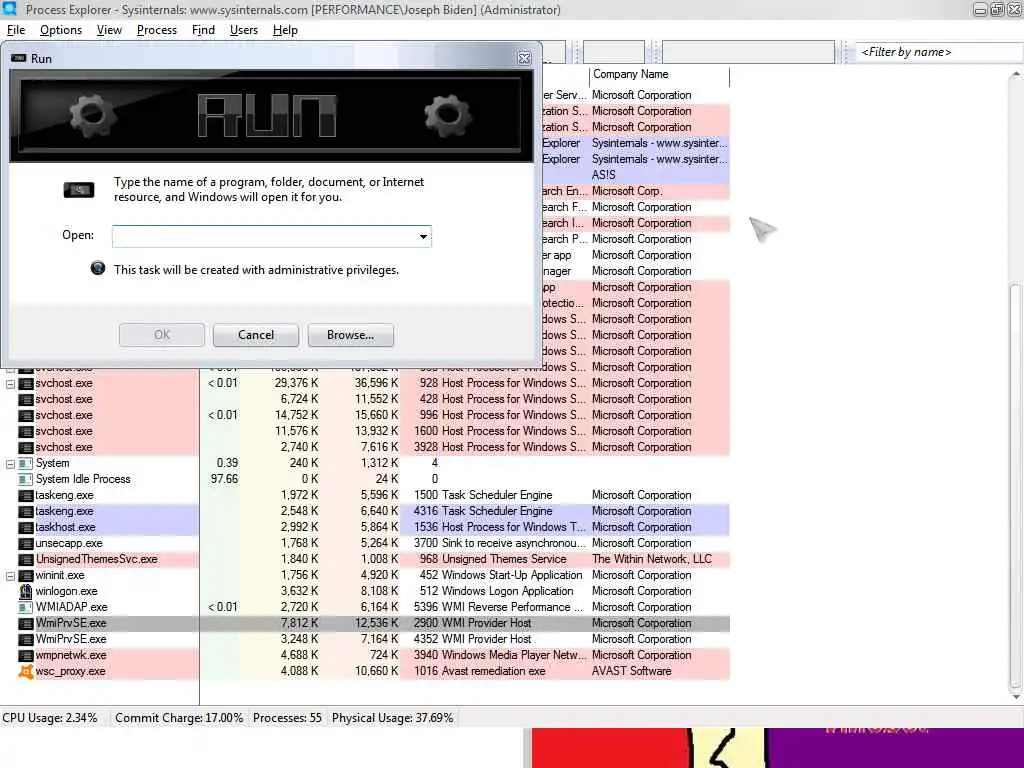
Task: Click the orange wsc_proxy.exe Avast icon
Action: [25, 671]
